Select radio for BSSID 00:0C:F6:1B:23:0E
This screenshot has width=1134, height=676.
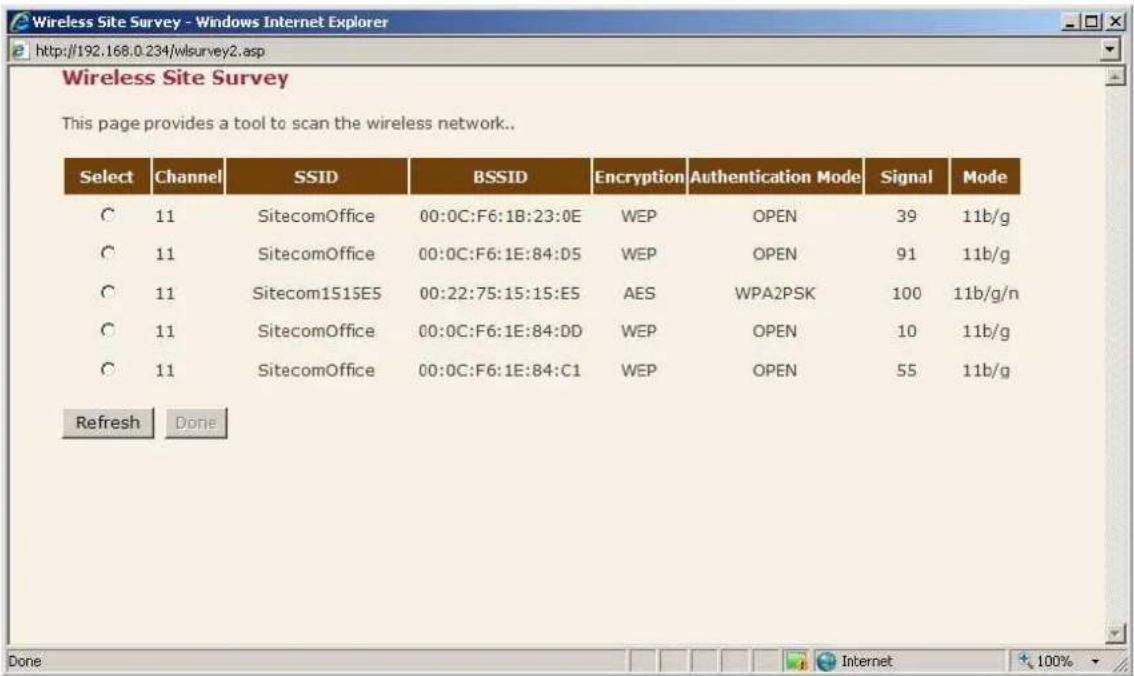108,215
